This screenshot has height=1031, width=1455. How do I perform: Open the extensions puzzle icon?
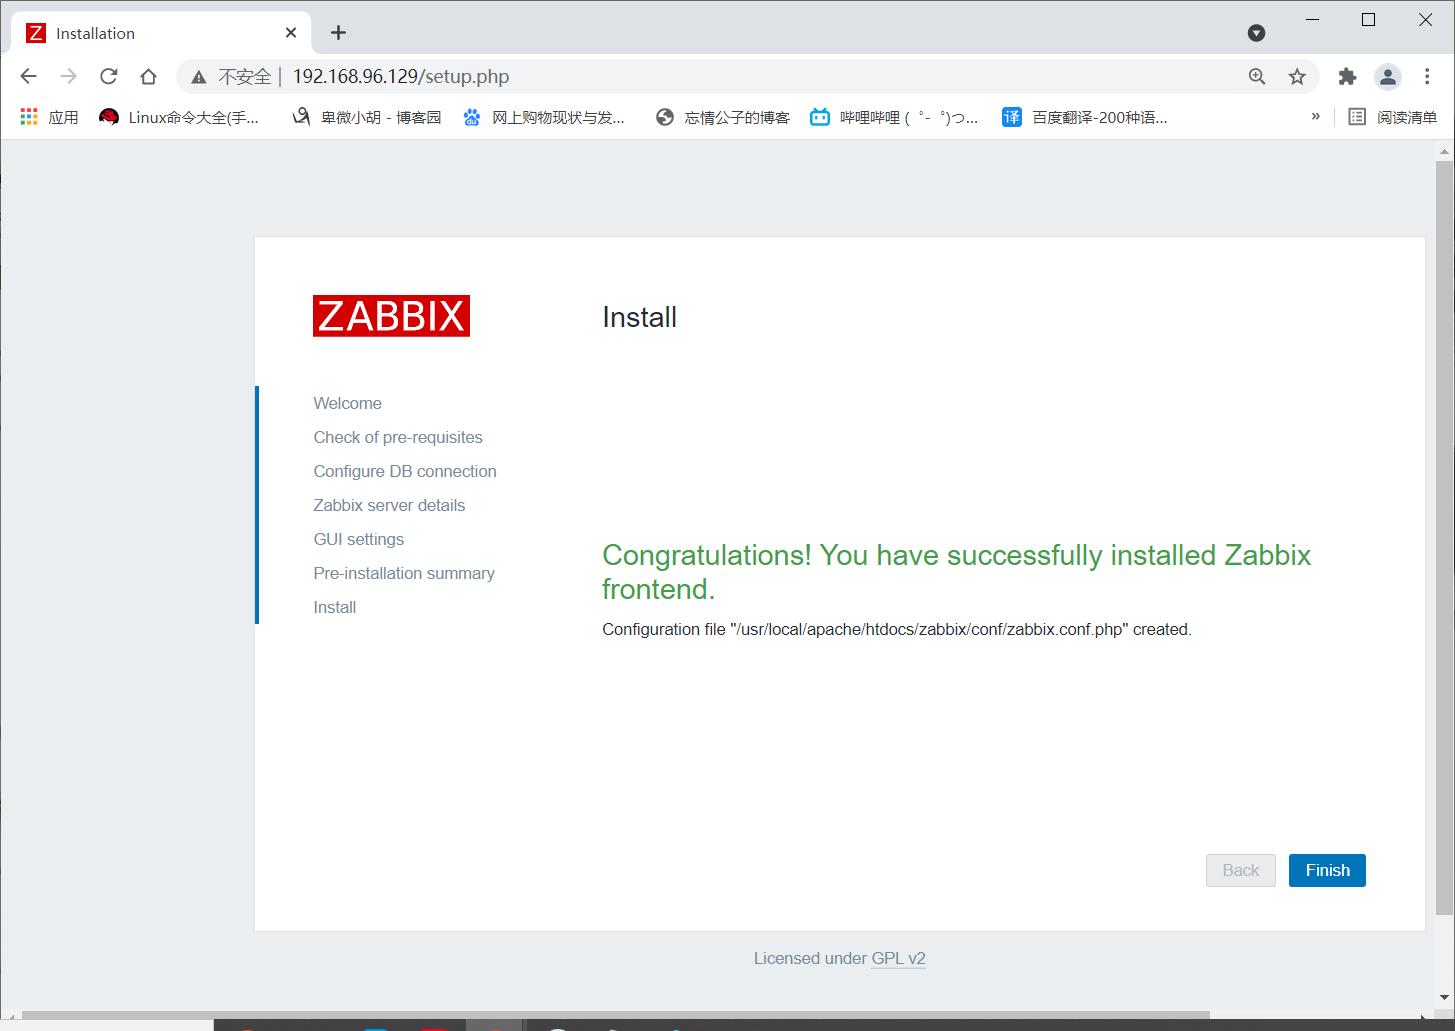[x=1347, y=77]
